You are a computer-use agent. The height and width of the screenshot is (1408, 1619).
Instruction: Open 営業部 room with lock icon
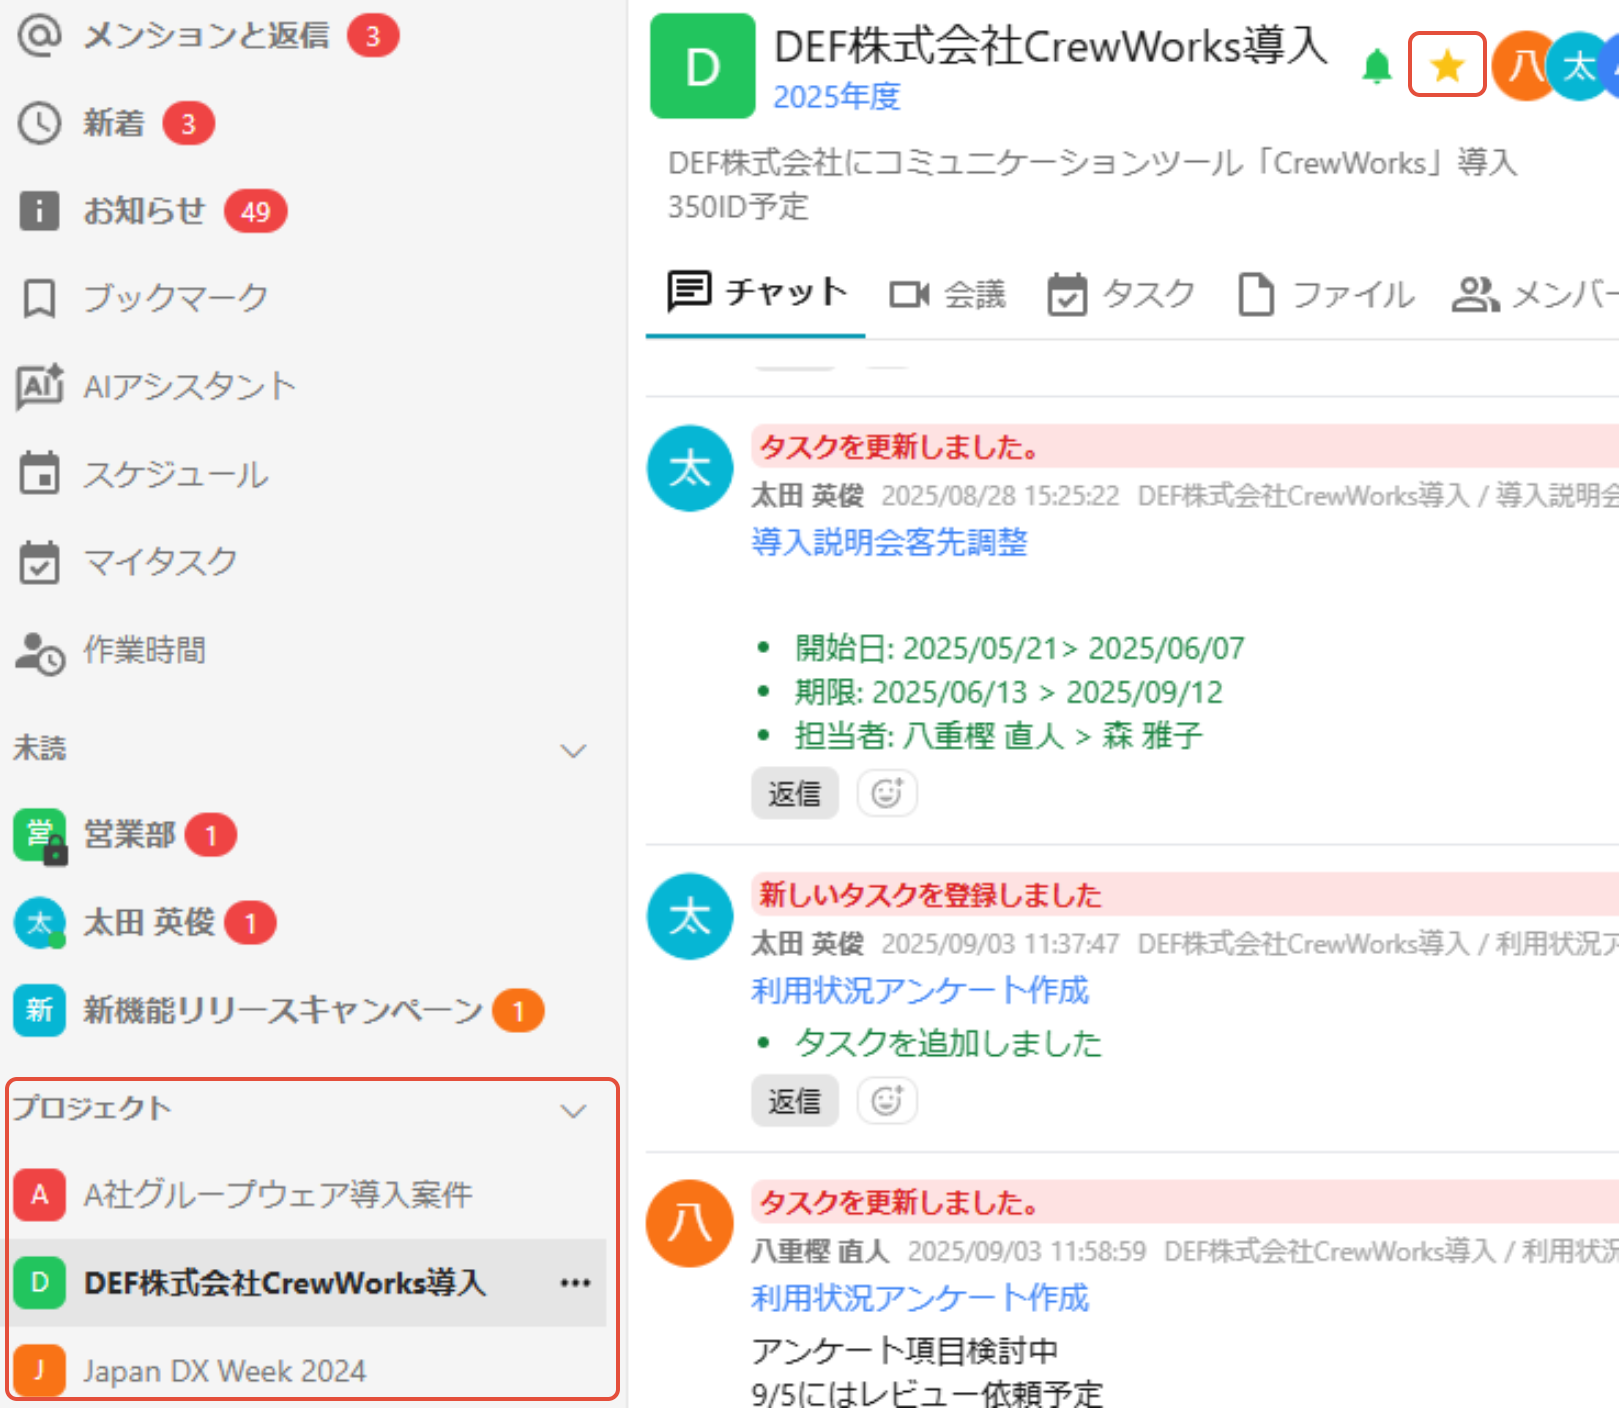(x=125, y=835)
